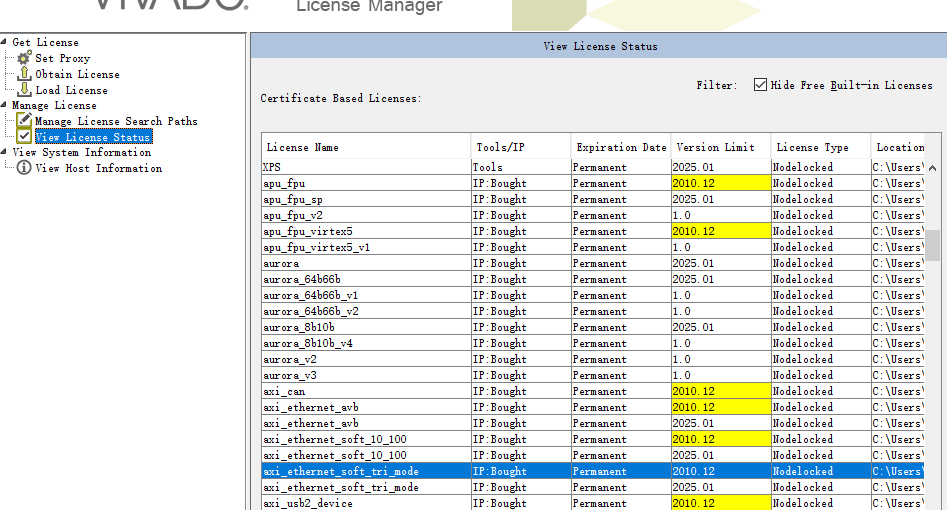Sort by Version Limit column header
947x510 pixels.
pyautogui.click(x=721, y=147)
